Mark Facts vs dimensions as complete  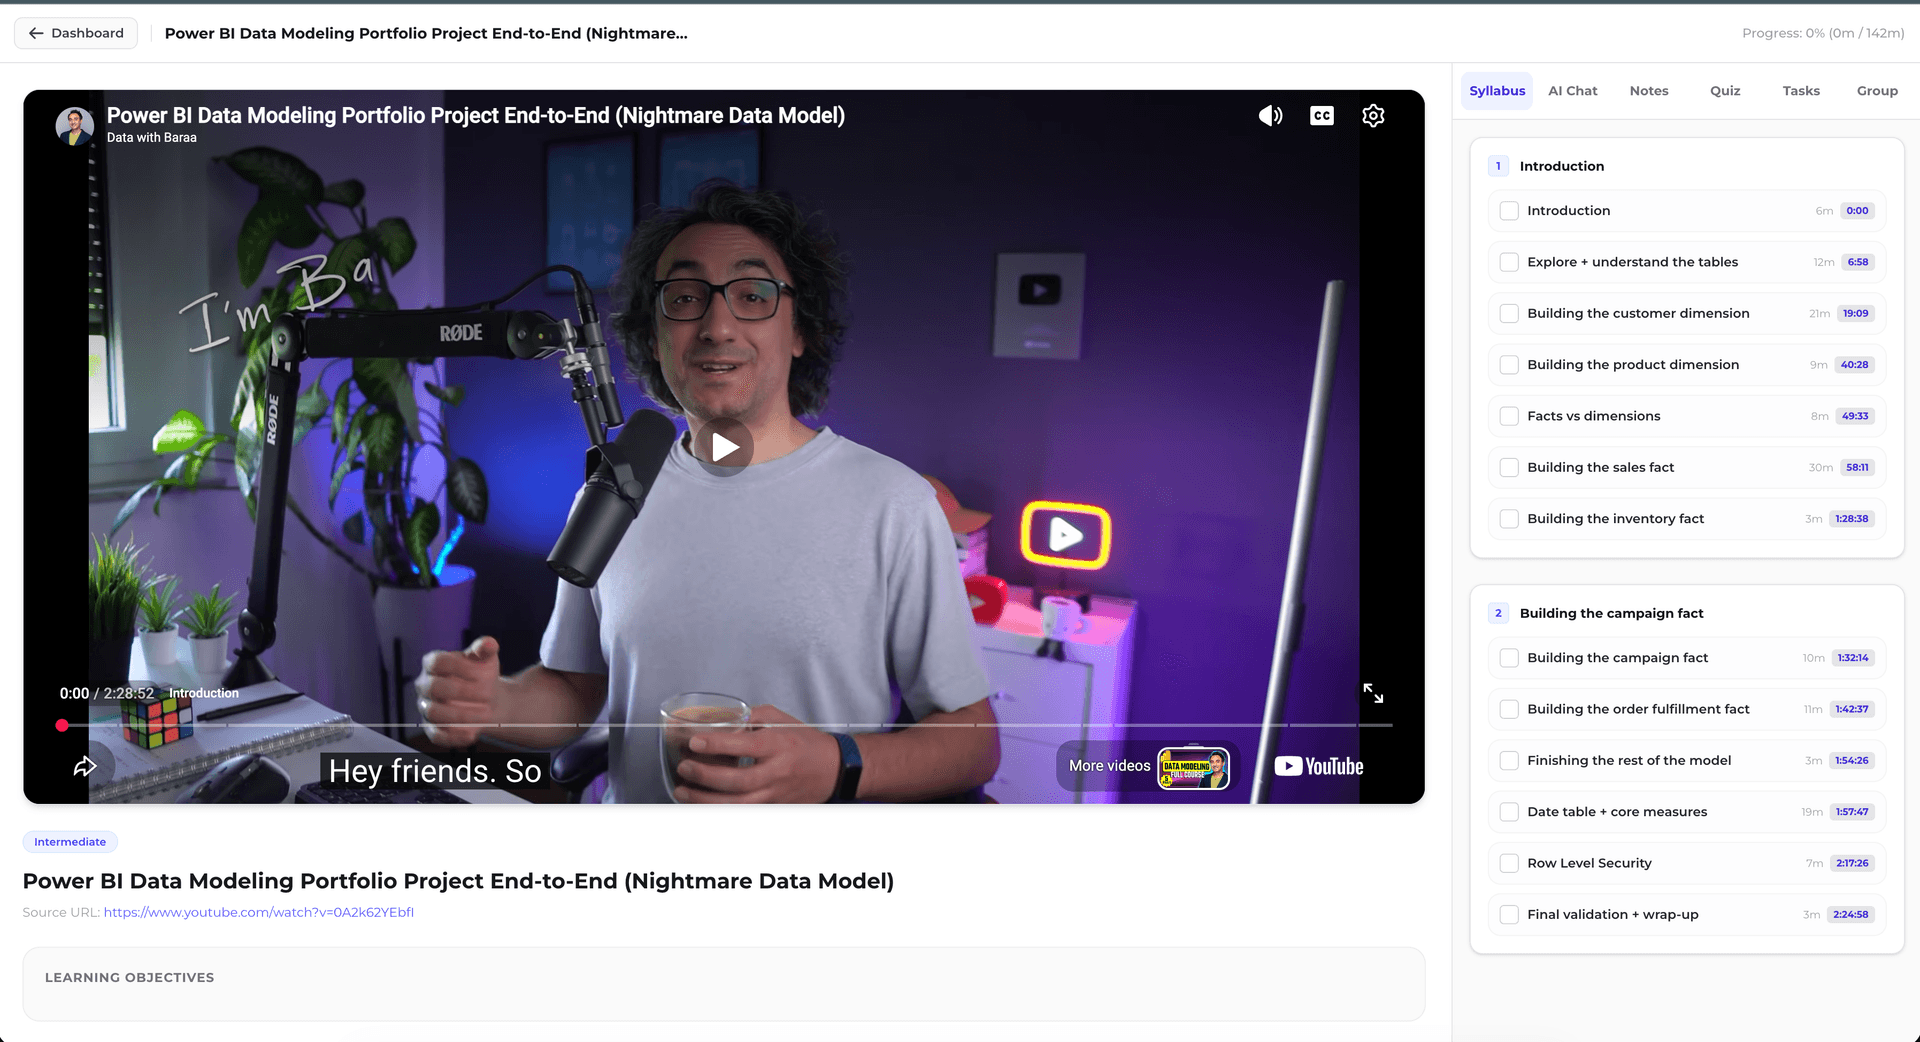tap(1509, 416)
